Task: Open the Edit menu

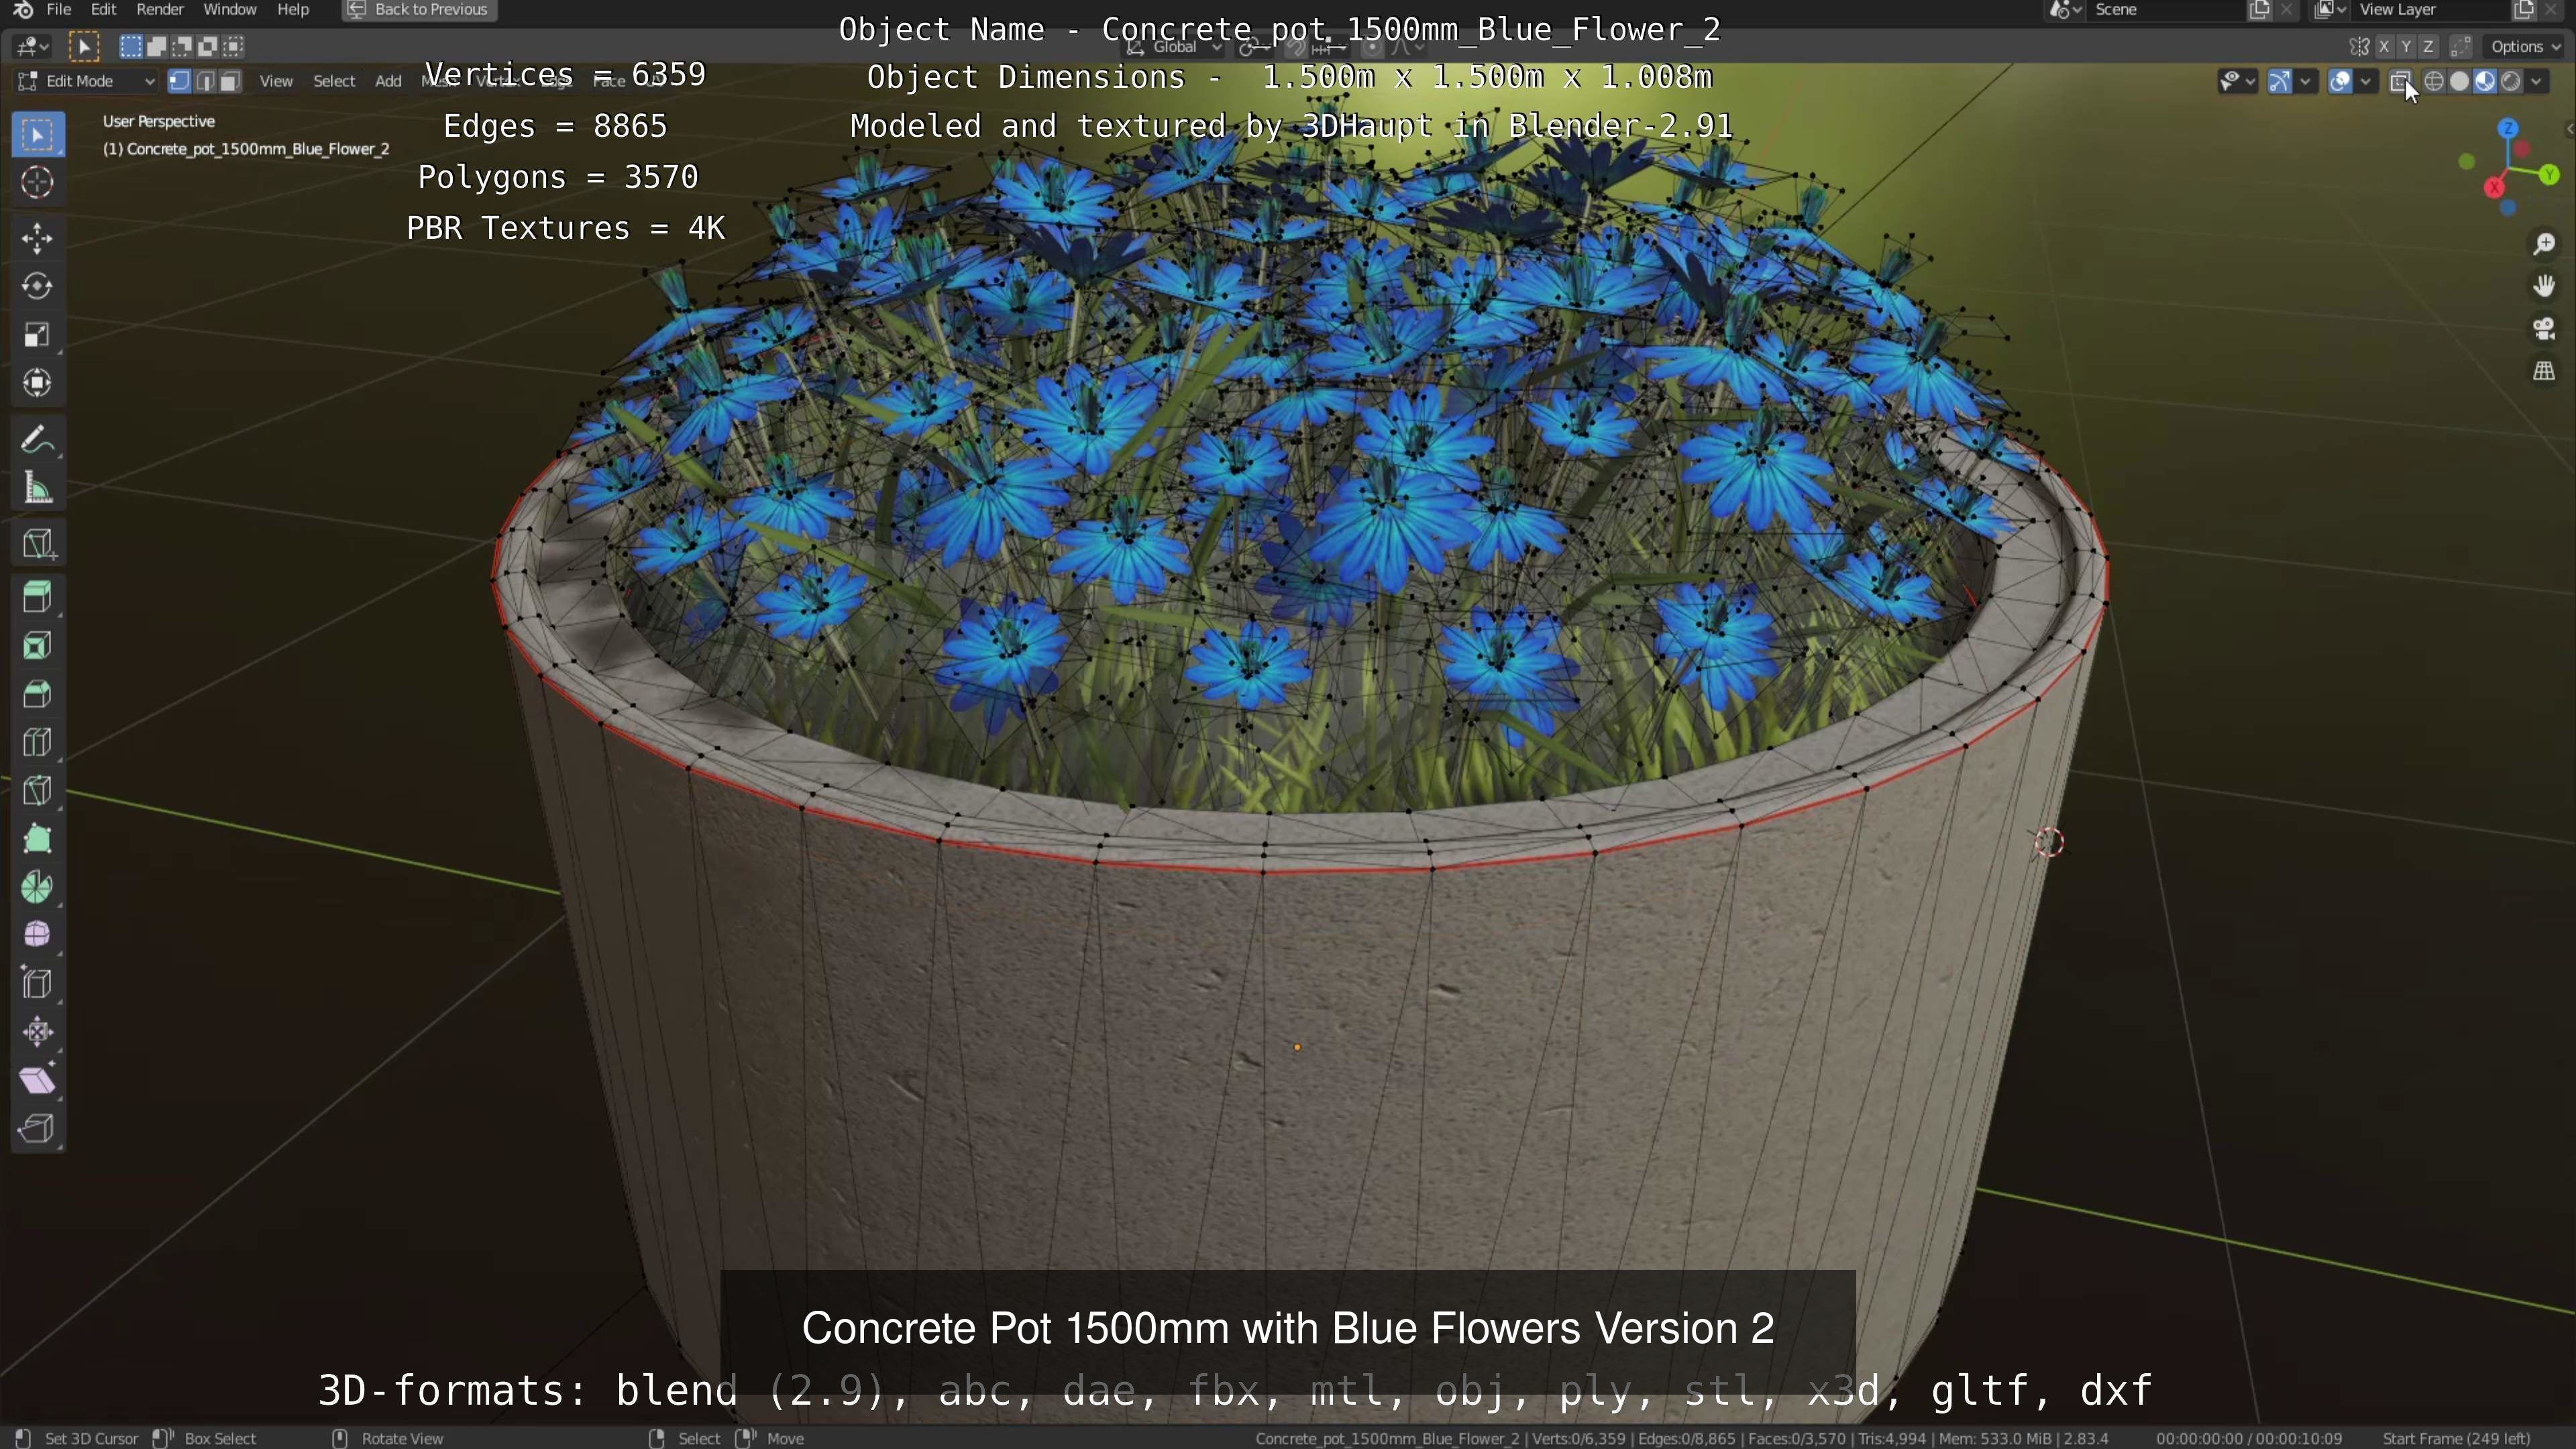Action: pyautogui.click(x=103, y=10)
